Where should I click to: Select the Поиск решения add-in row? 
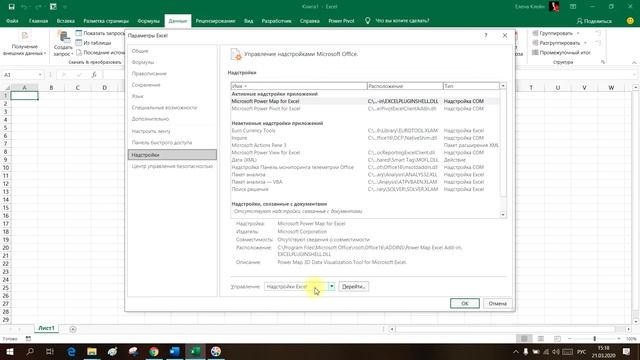(x=364, y=189)
